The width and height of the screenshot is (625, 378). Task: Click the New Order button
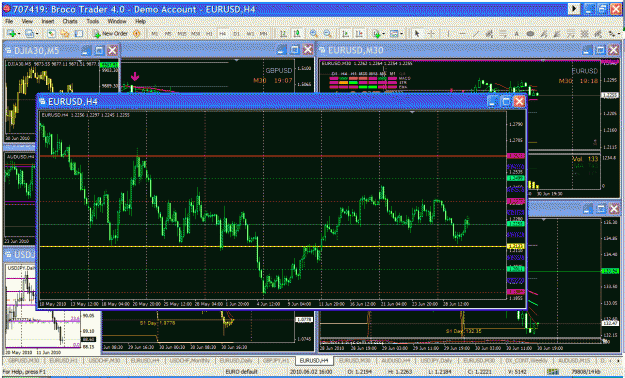110,34
